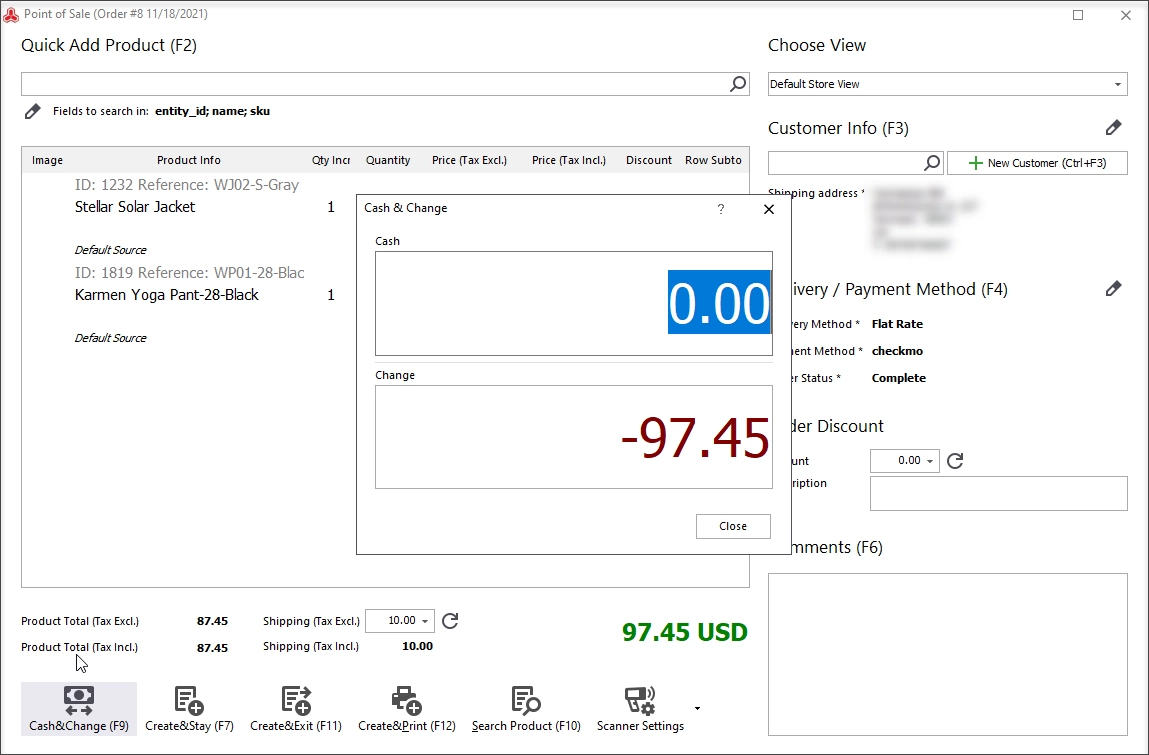The image size is (1149, 755).
Task: Click the Quantity column header
Action: point(388,160)
